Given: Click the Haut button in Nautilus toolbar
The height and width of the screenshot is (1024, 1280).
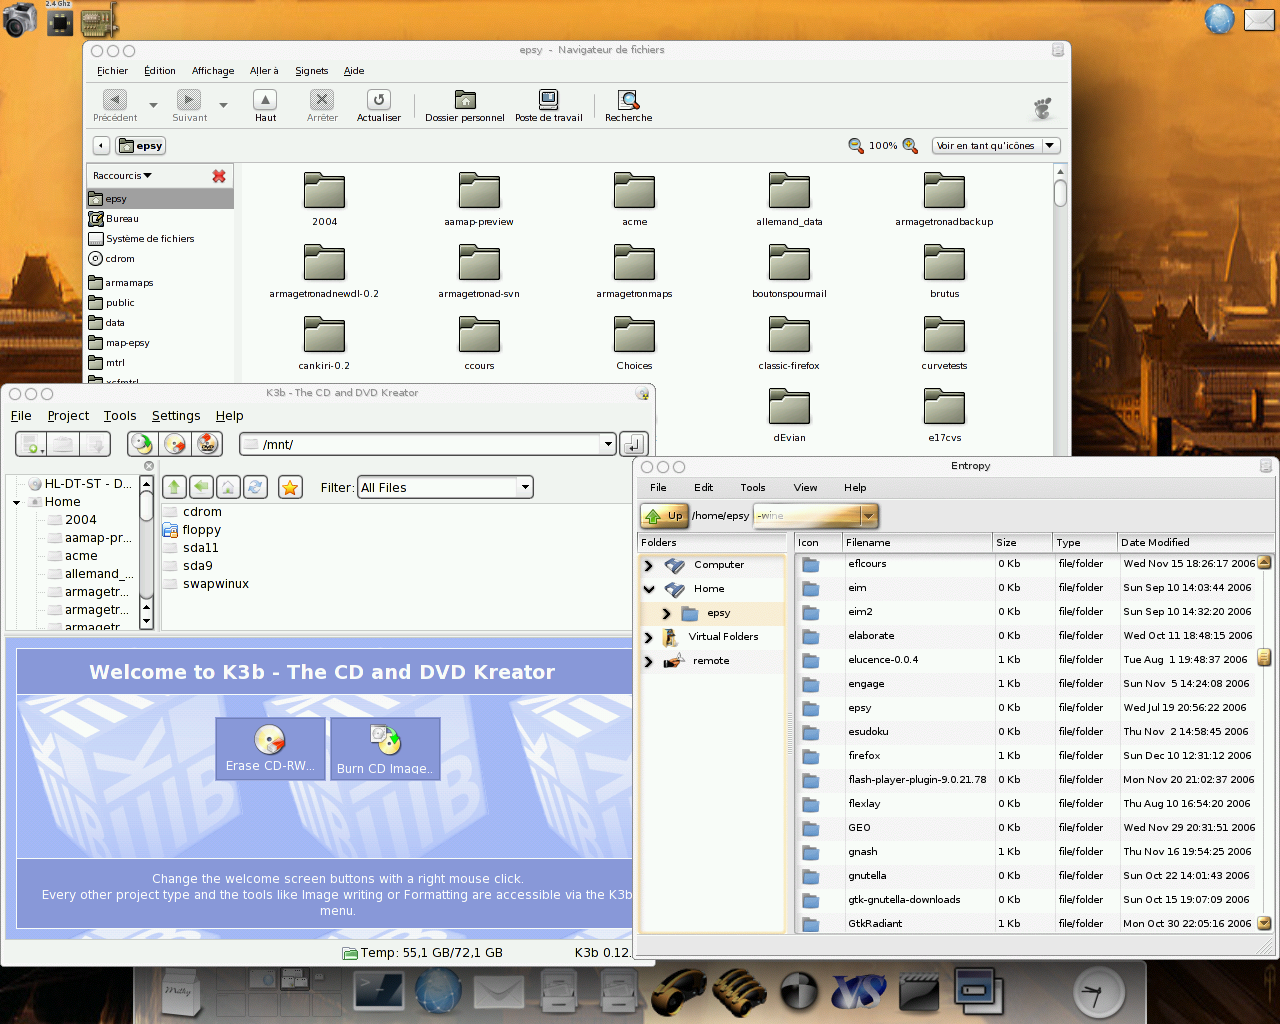Looking at the screenshot, I should (x=265, y=105).
